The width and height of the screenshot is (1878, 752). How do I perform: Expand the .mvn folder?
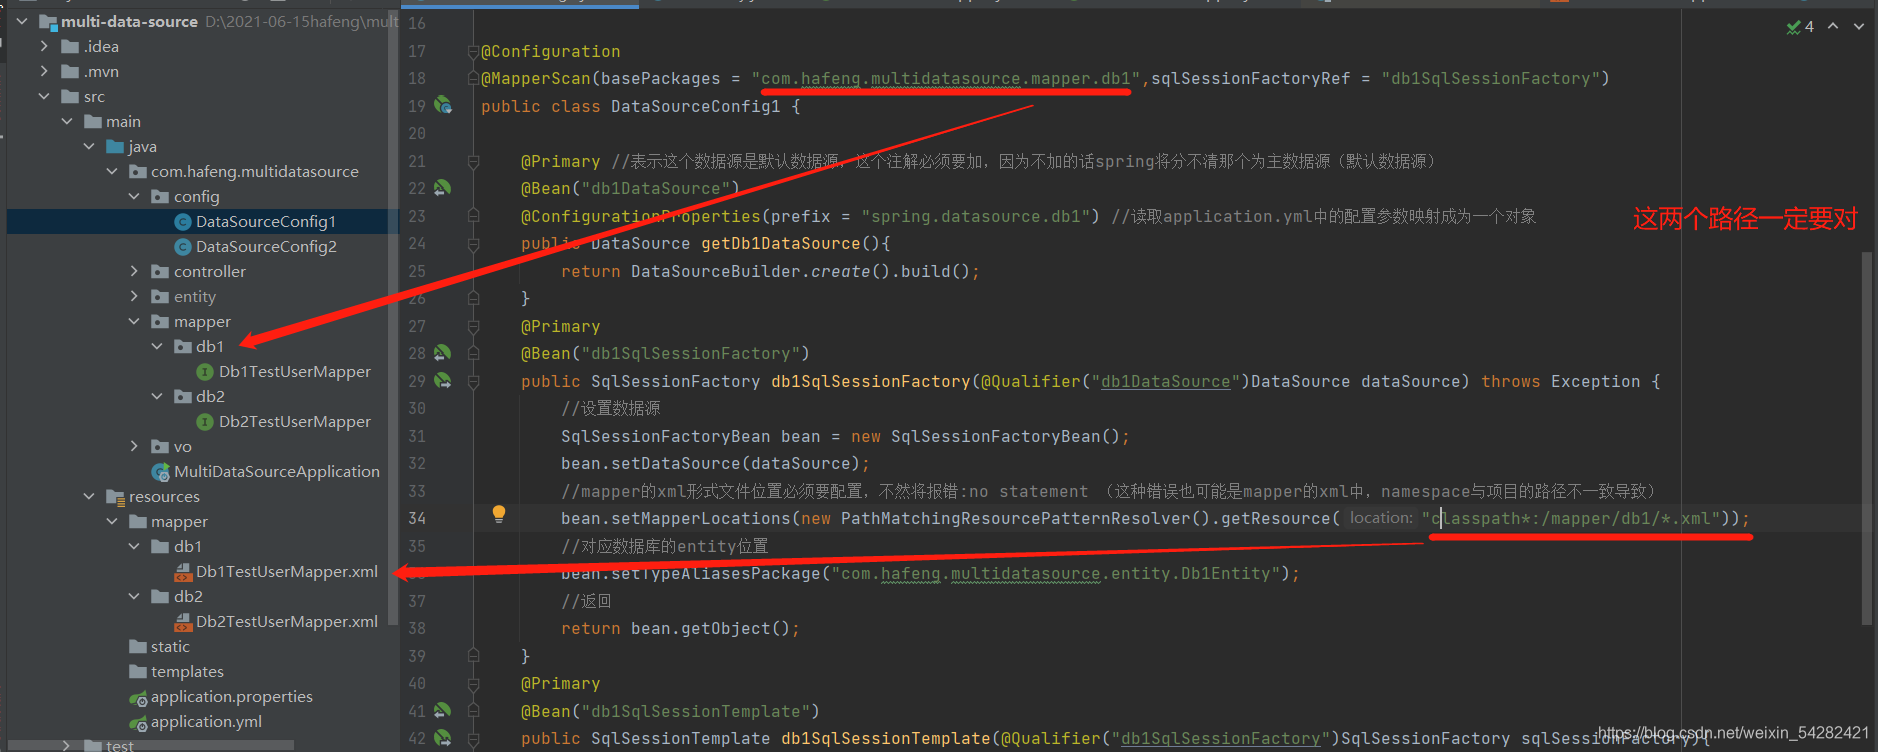point(44,71)
